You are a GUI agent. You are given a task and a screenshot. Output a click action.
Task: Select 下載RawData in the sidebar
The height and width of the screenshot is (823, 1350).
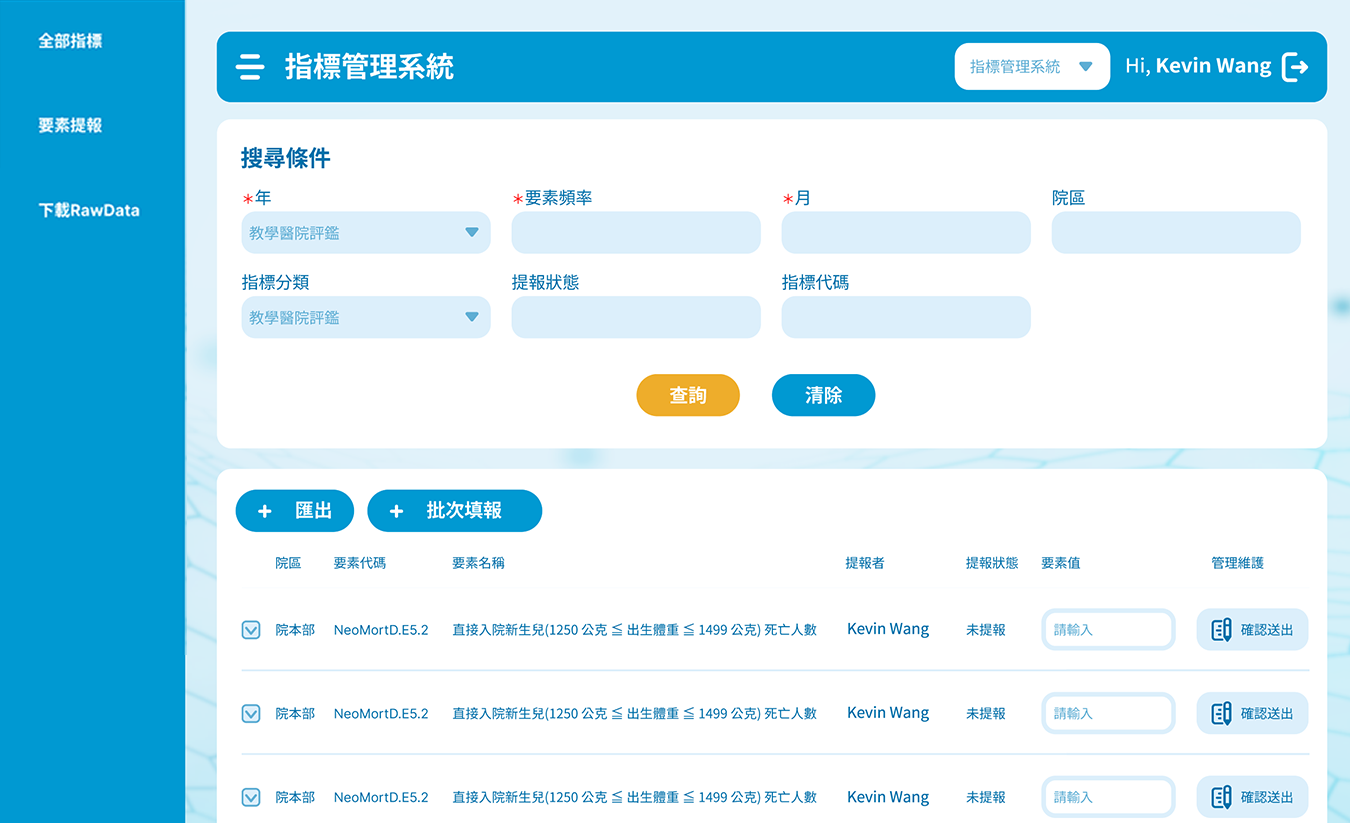89,211
